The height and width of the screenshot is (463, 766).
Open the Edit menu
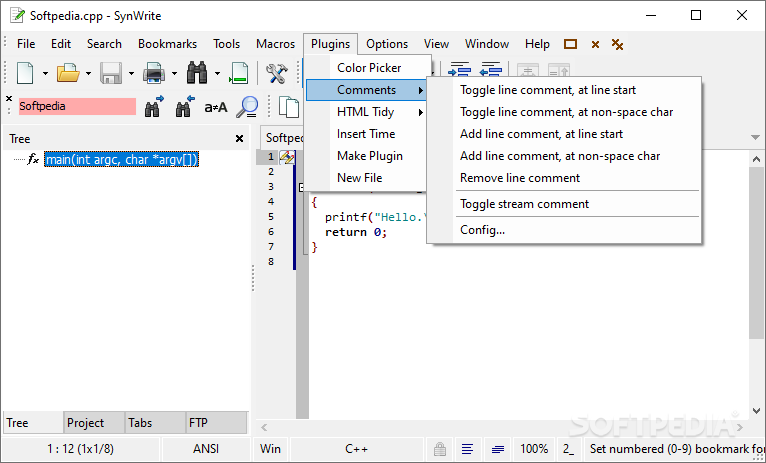tap(61, 44)
